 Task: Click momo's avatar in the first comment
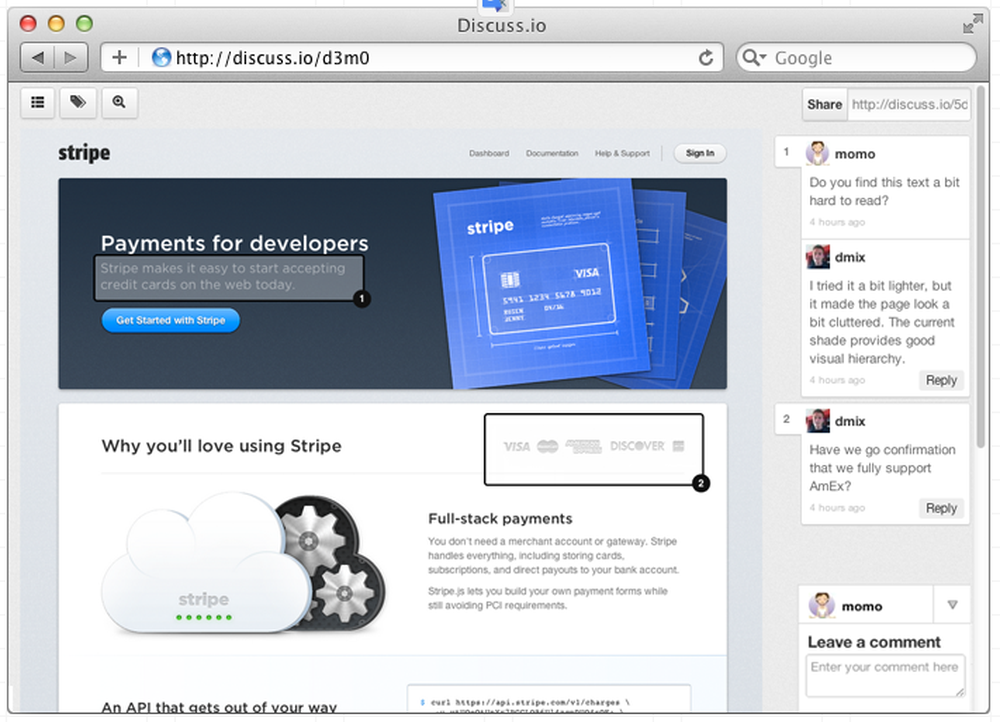pos(818,154)
